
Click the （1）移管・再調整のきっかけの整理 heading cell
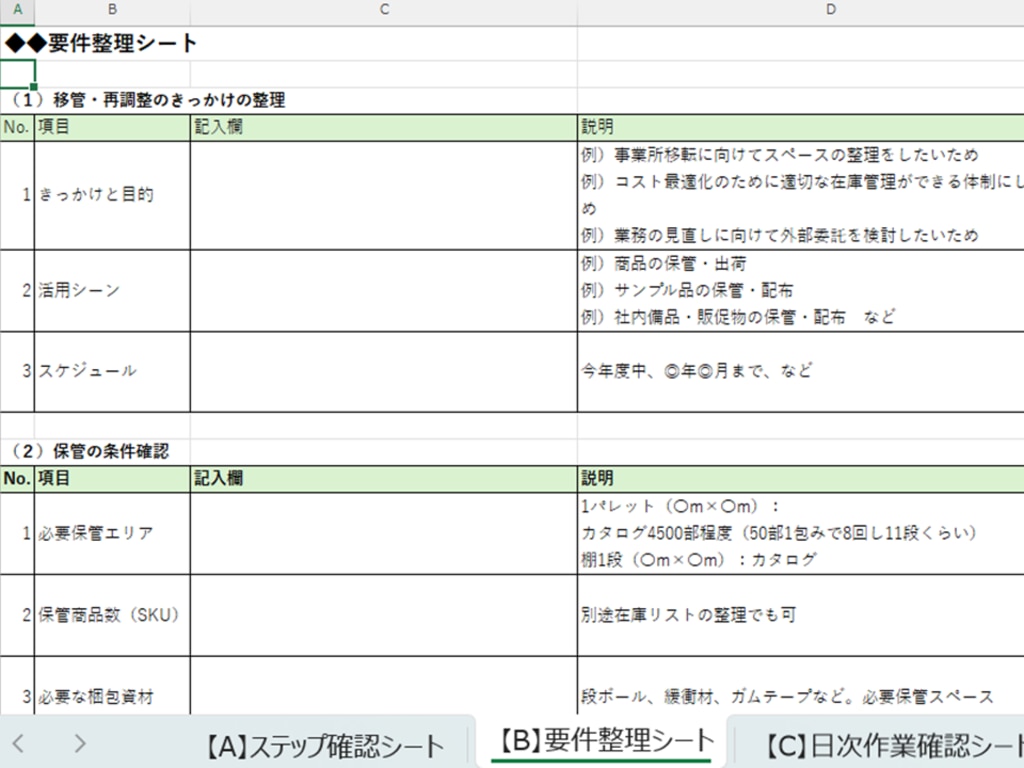[x=150, y=100]
